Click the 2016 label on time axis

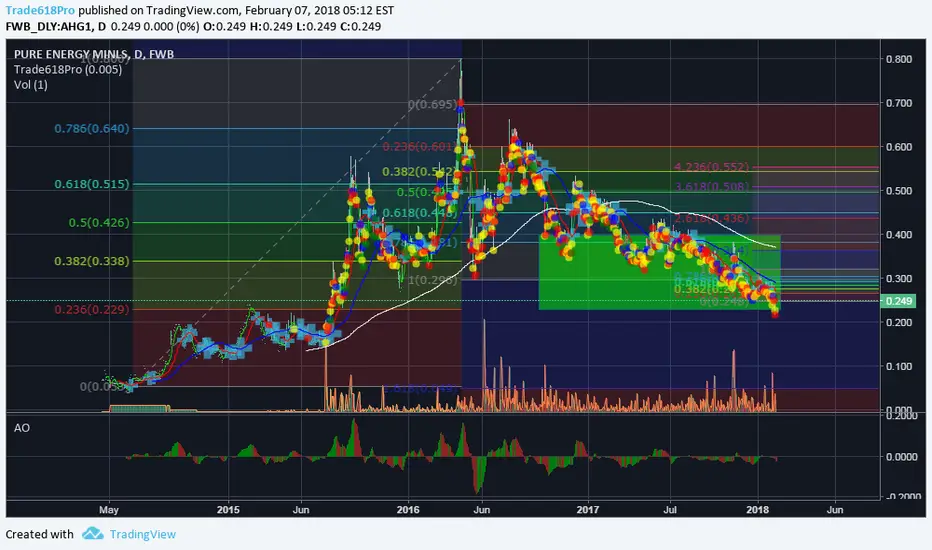pyautogui.click(x=408, y=510)
